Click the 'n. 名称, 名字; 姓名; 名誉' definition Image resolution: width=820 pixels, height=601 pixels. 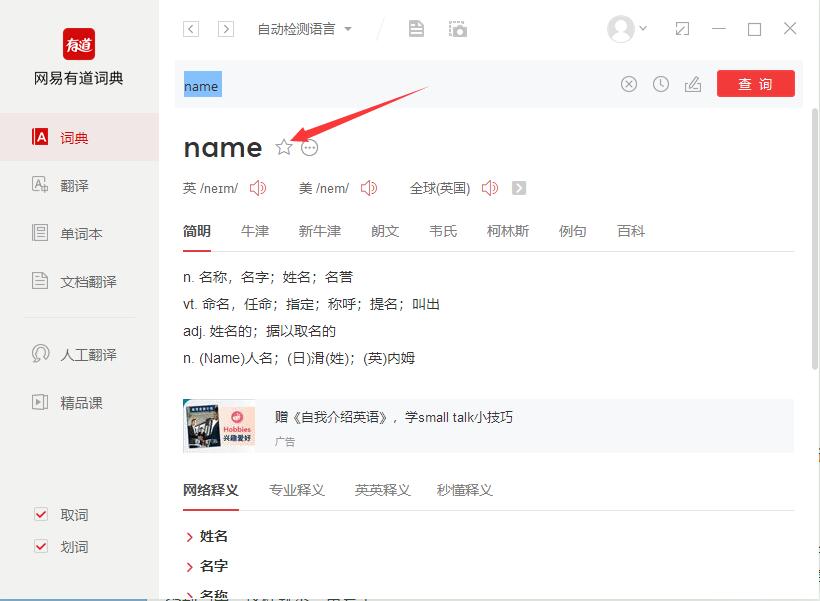(268, 277)
